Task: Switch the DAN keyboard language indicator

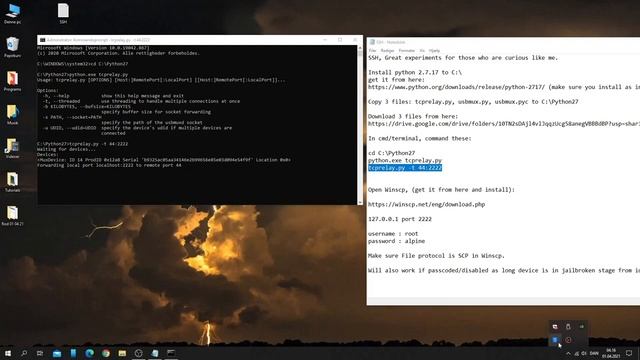Action: (594, 353)
